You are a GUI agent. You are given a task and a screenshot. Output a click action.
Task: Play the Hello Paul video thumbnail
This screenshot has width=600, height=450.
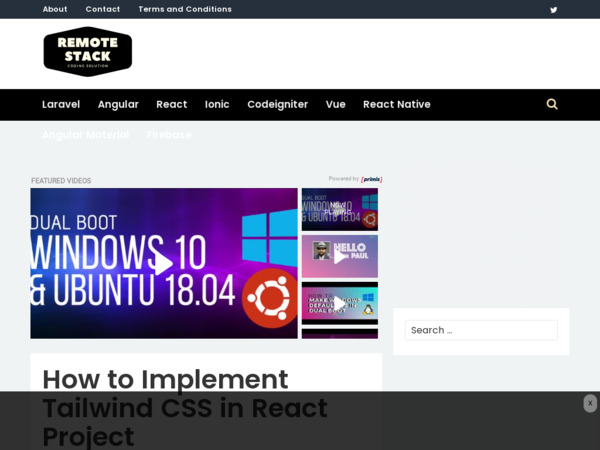click(339, 256)
